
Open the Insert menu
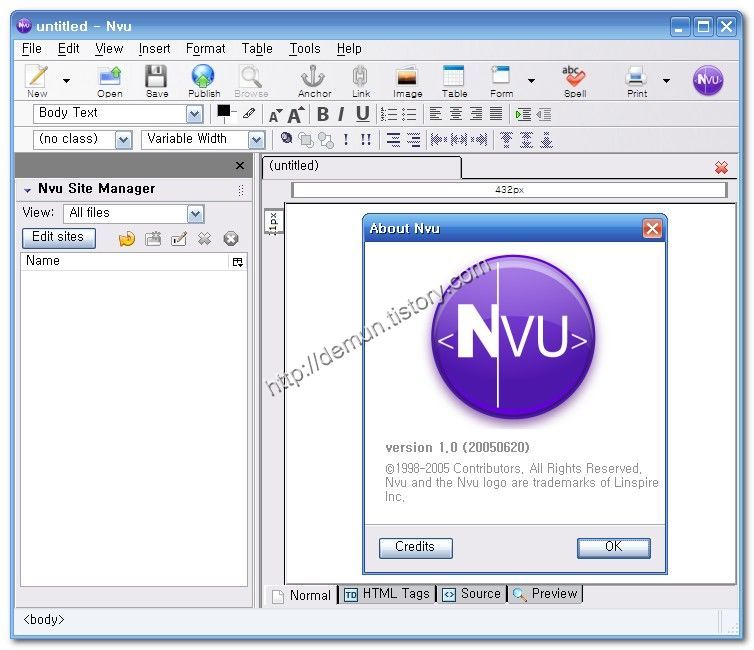pos(154,49)
